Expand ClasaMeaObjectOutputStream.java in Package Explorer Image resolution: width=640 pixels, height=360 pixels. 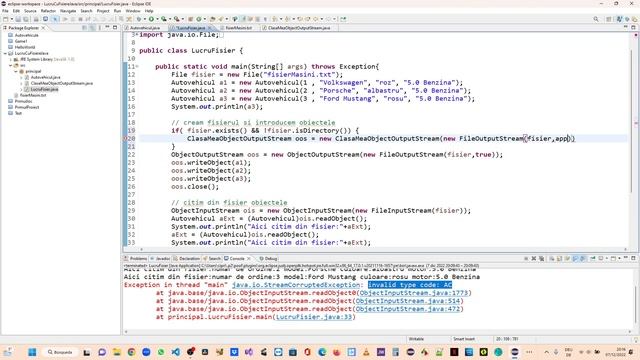pos(21,83)
